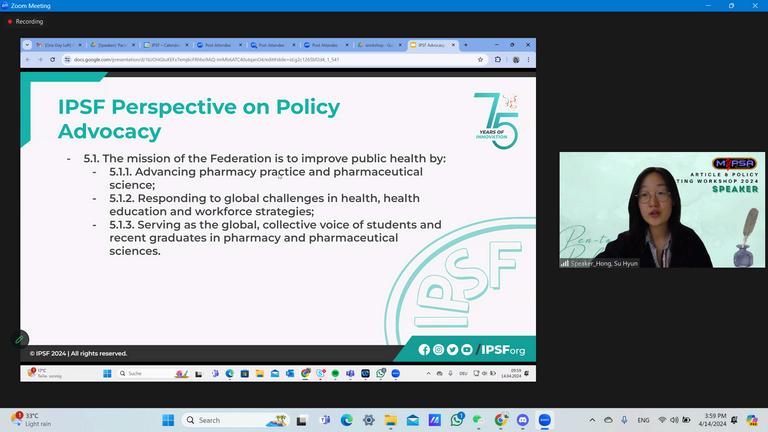Open the Instagram icon on slide footer
The image size is (768, 432).
click(x=438, y=350)
